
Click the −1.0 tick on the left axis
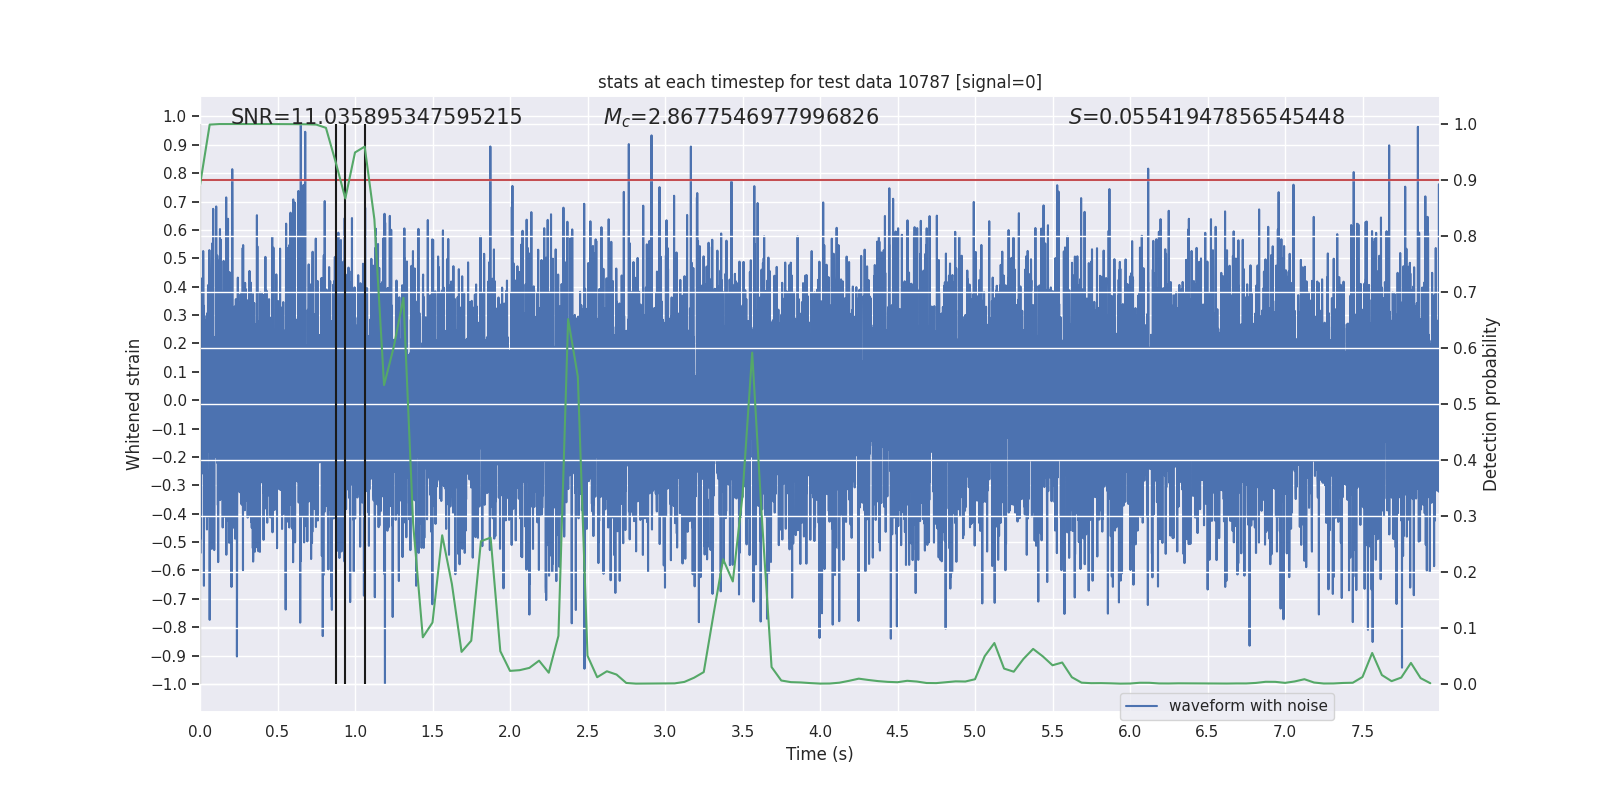pyautogui.click(x=169, y=685)
